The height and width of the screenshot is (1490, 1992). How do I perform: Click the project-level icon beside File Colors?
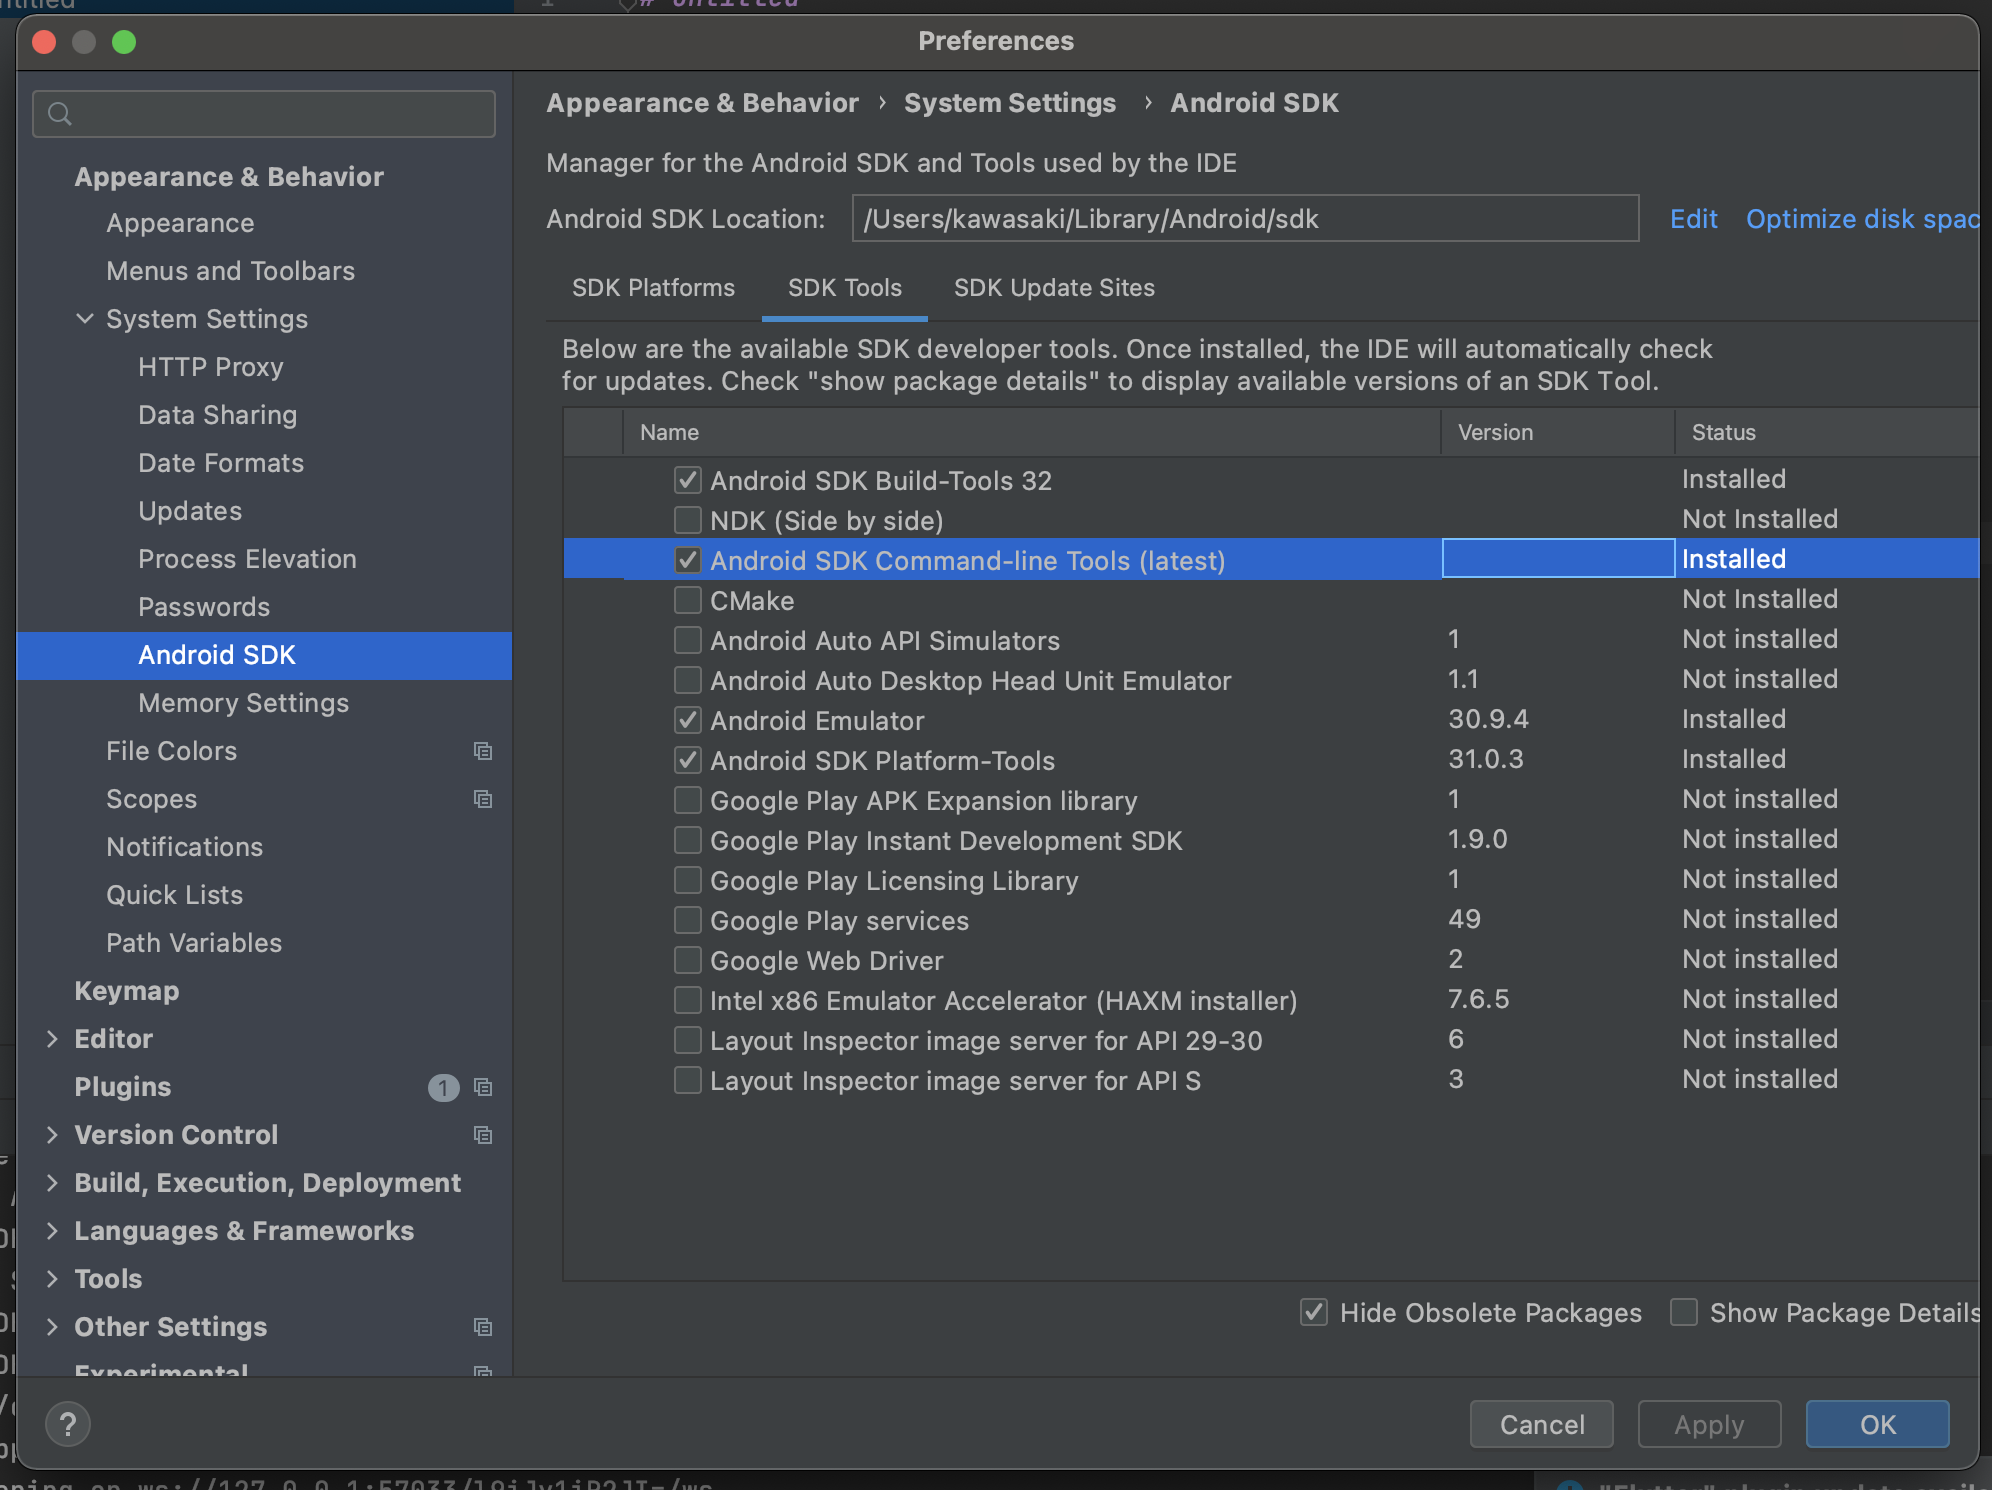[483, 751]
